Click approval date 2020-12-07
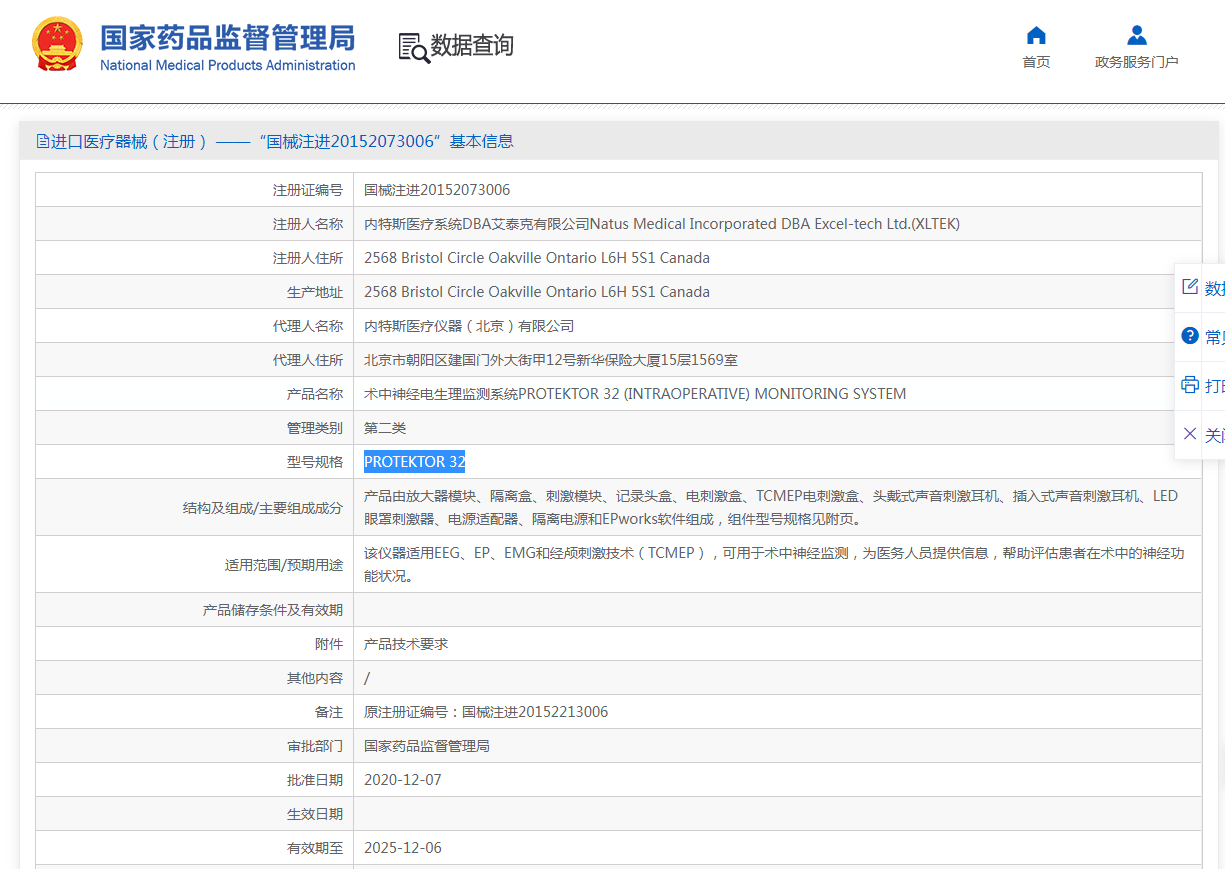The height and width of the screenshot is (869, 1225). point(403,780)
